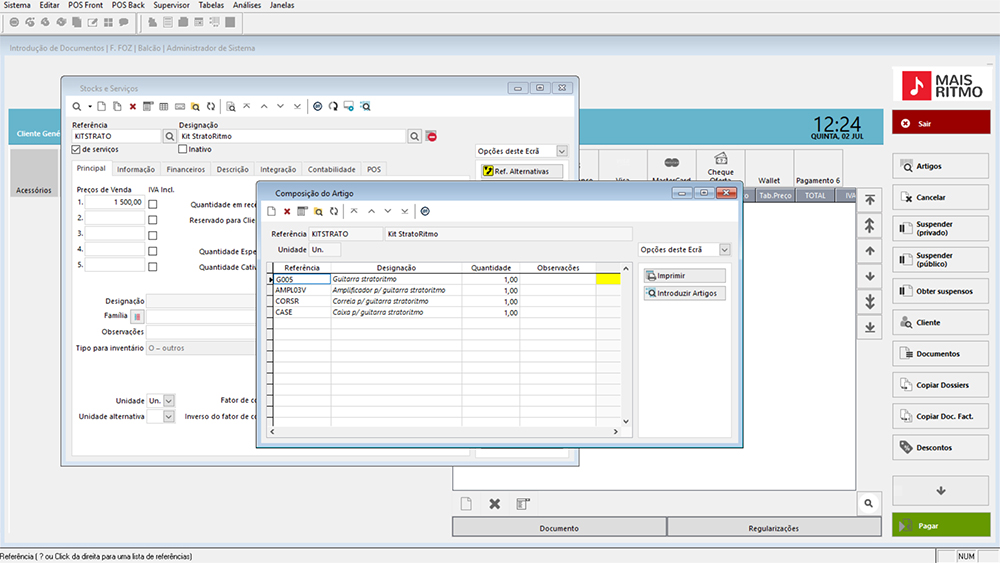Go to next record in Composição do Artigo

388,211
